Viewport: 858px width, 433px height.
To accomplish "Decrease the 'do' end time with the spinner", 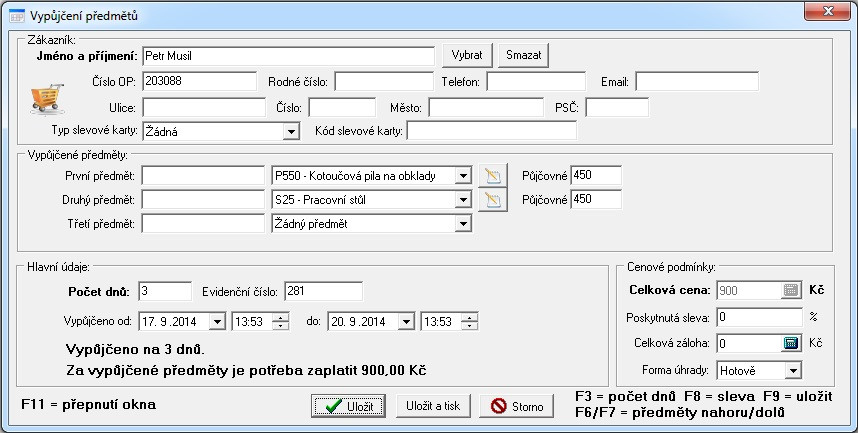I will pos(469,325).
